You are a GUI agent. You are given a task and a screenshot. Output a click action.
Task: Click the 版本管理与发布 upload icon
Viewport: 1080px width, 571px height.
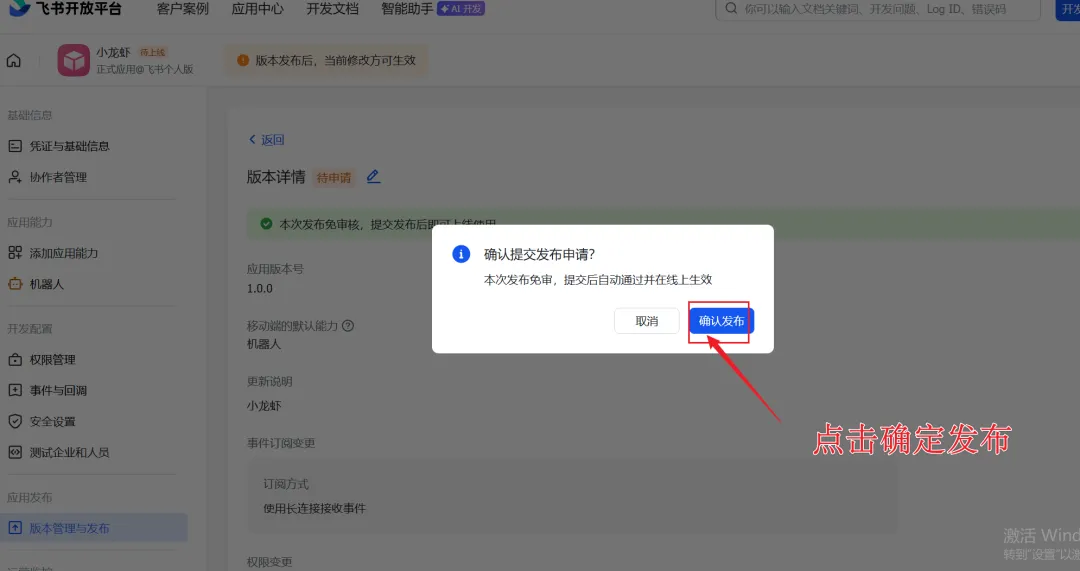(x=15, y=528)
